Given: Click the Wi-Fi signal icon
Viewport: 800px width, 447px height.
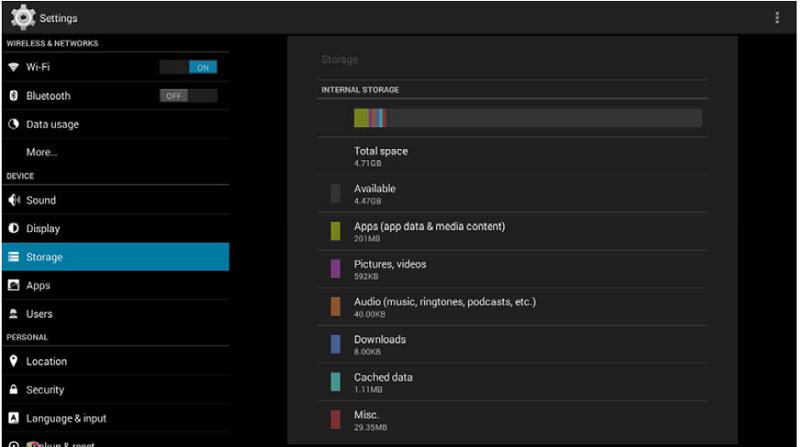Looking at the screenshot, I should coord(14,67).
